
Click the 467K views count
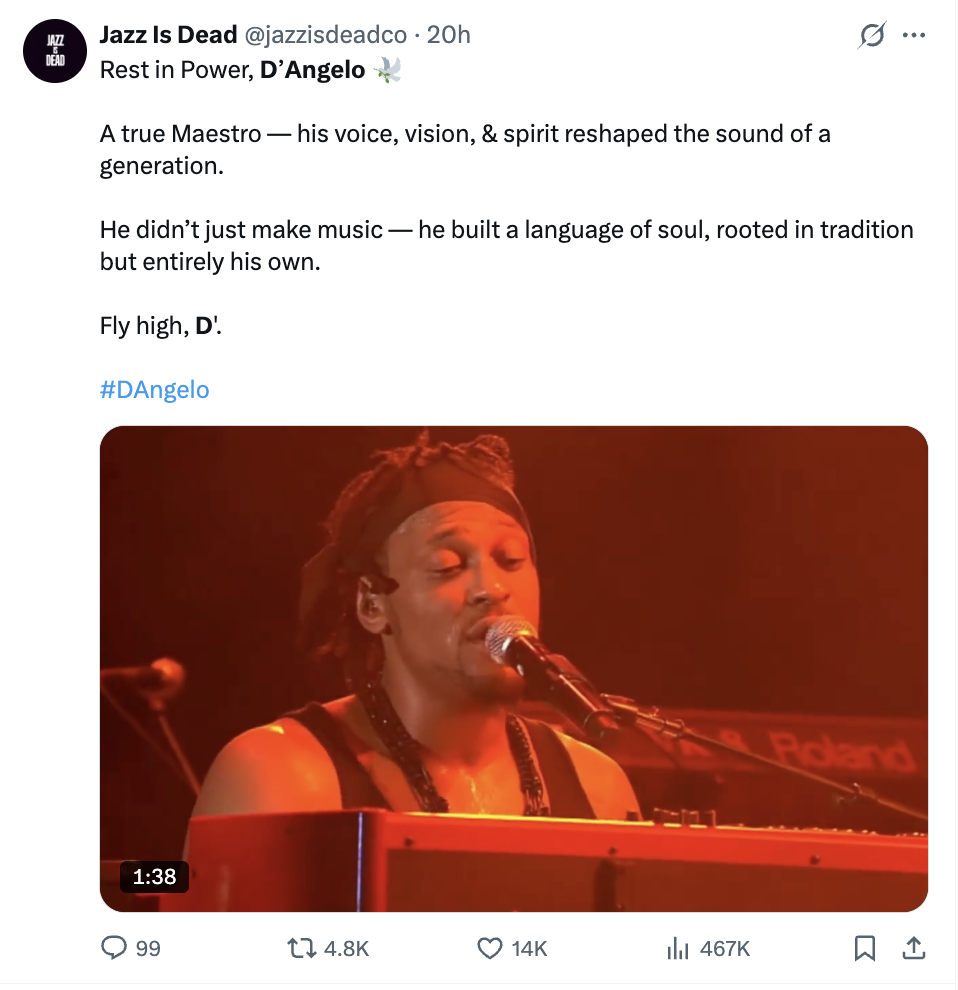point(725,948)
